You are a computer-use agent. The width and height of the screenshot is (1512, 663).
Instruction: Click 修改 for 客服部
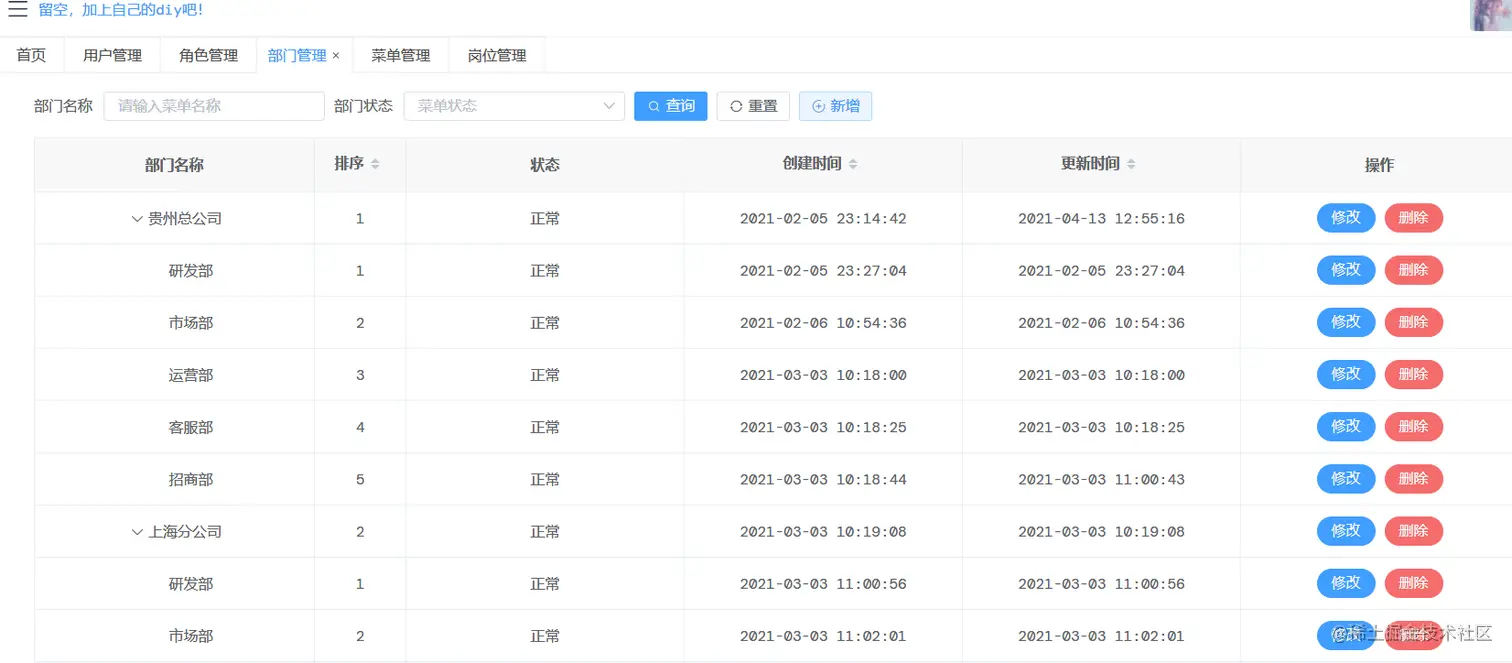(1346, 426)
